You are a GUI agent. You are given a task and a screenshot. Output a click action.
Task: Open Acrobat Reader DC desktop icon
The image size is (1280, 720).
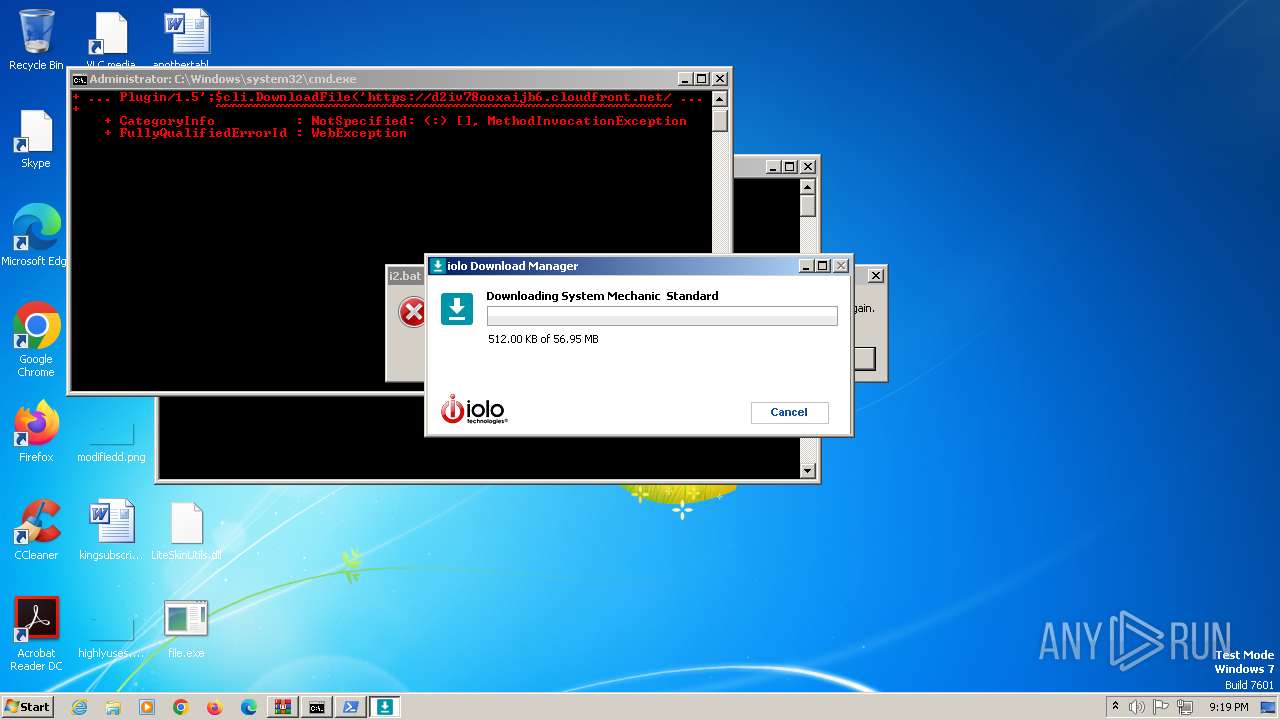[x=36, y=634]
